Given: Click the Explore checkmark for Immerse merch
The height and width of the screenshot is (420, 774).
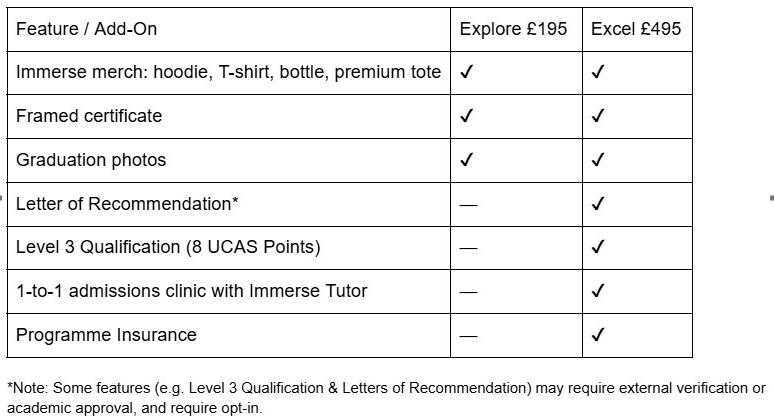Looking at the screenshot, I should pyautogui.click(x=466, y=73).
